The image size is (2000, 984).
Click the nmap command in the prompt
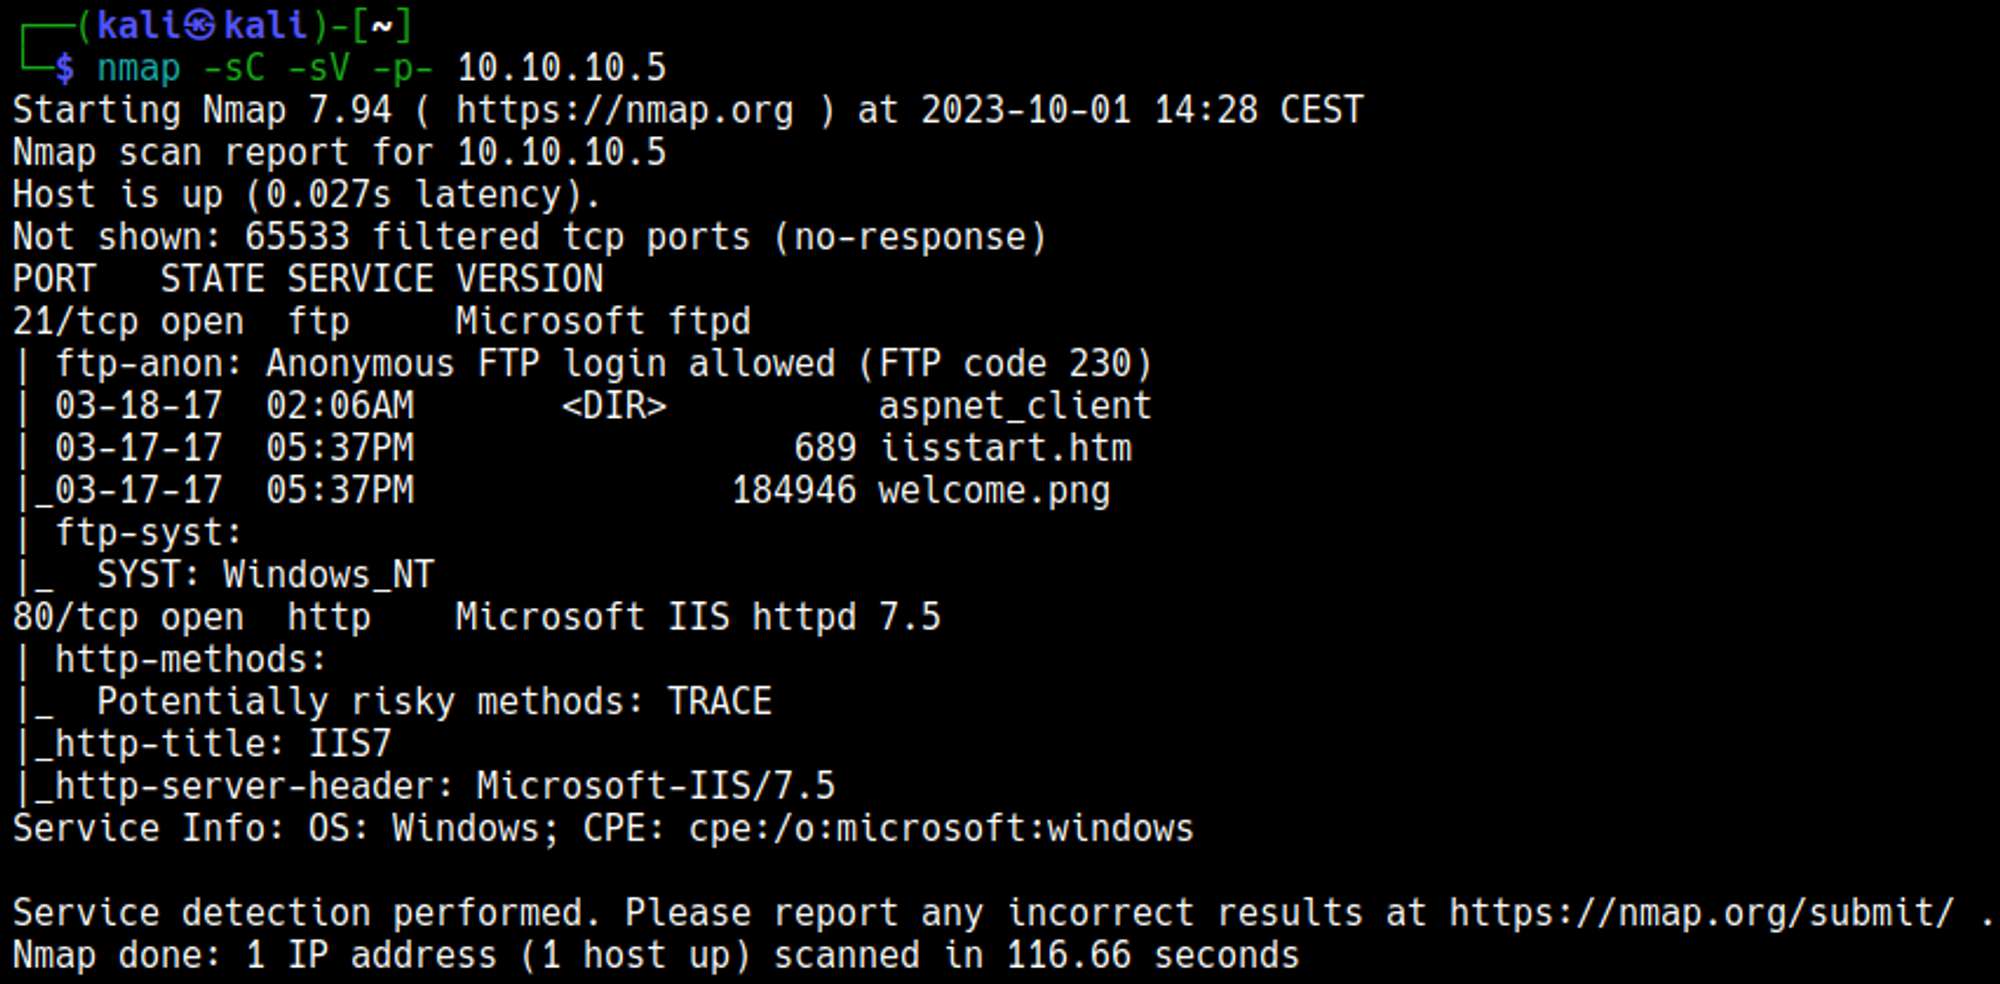tap(138, 68)
